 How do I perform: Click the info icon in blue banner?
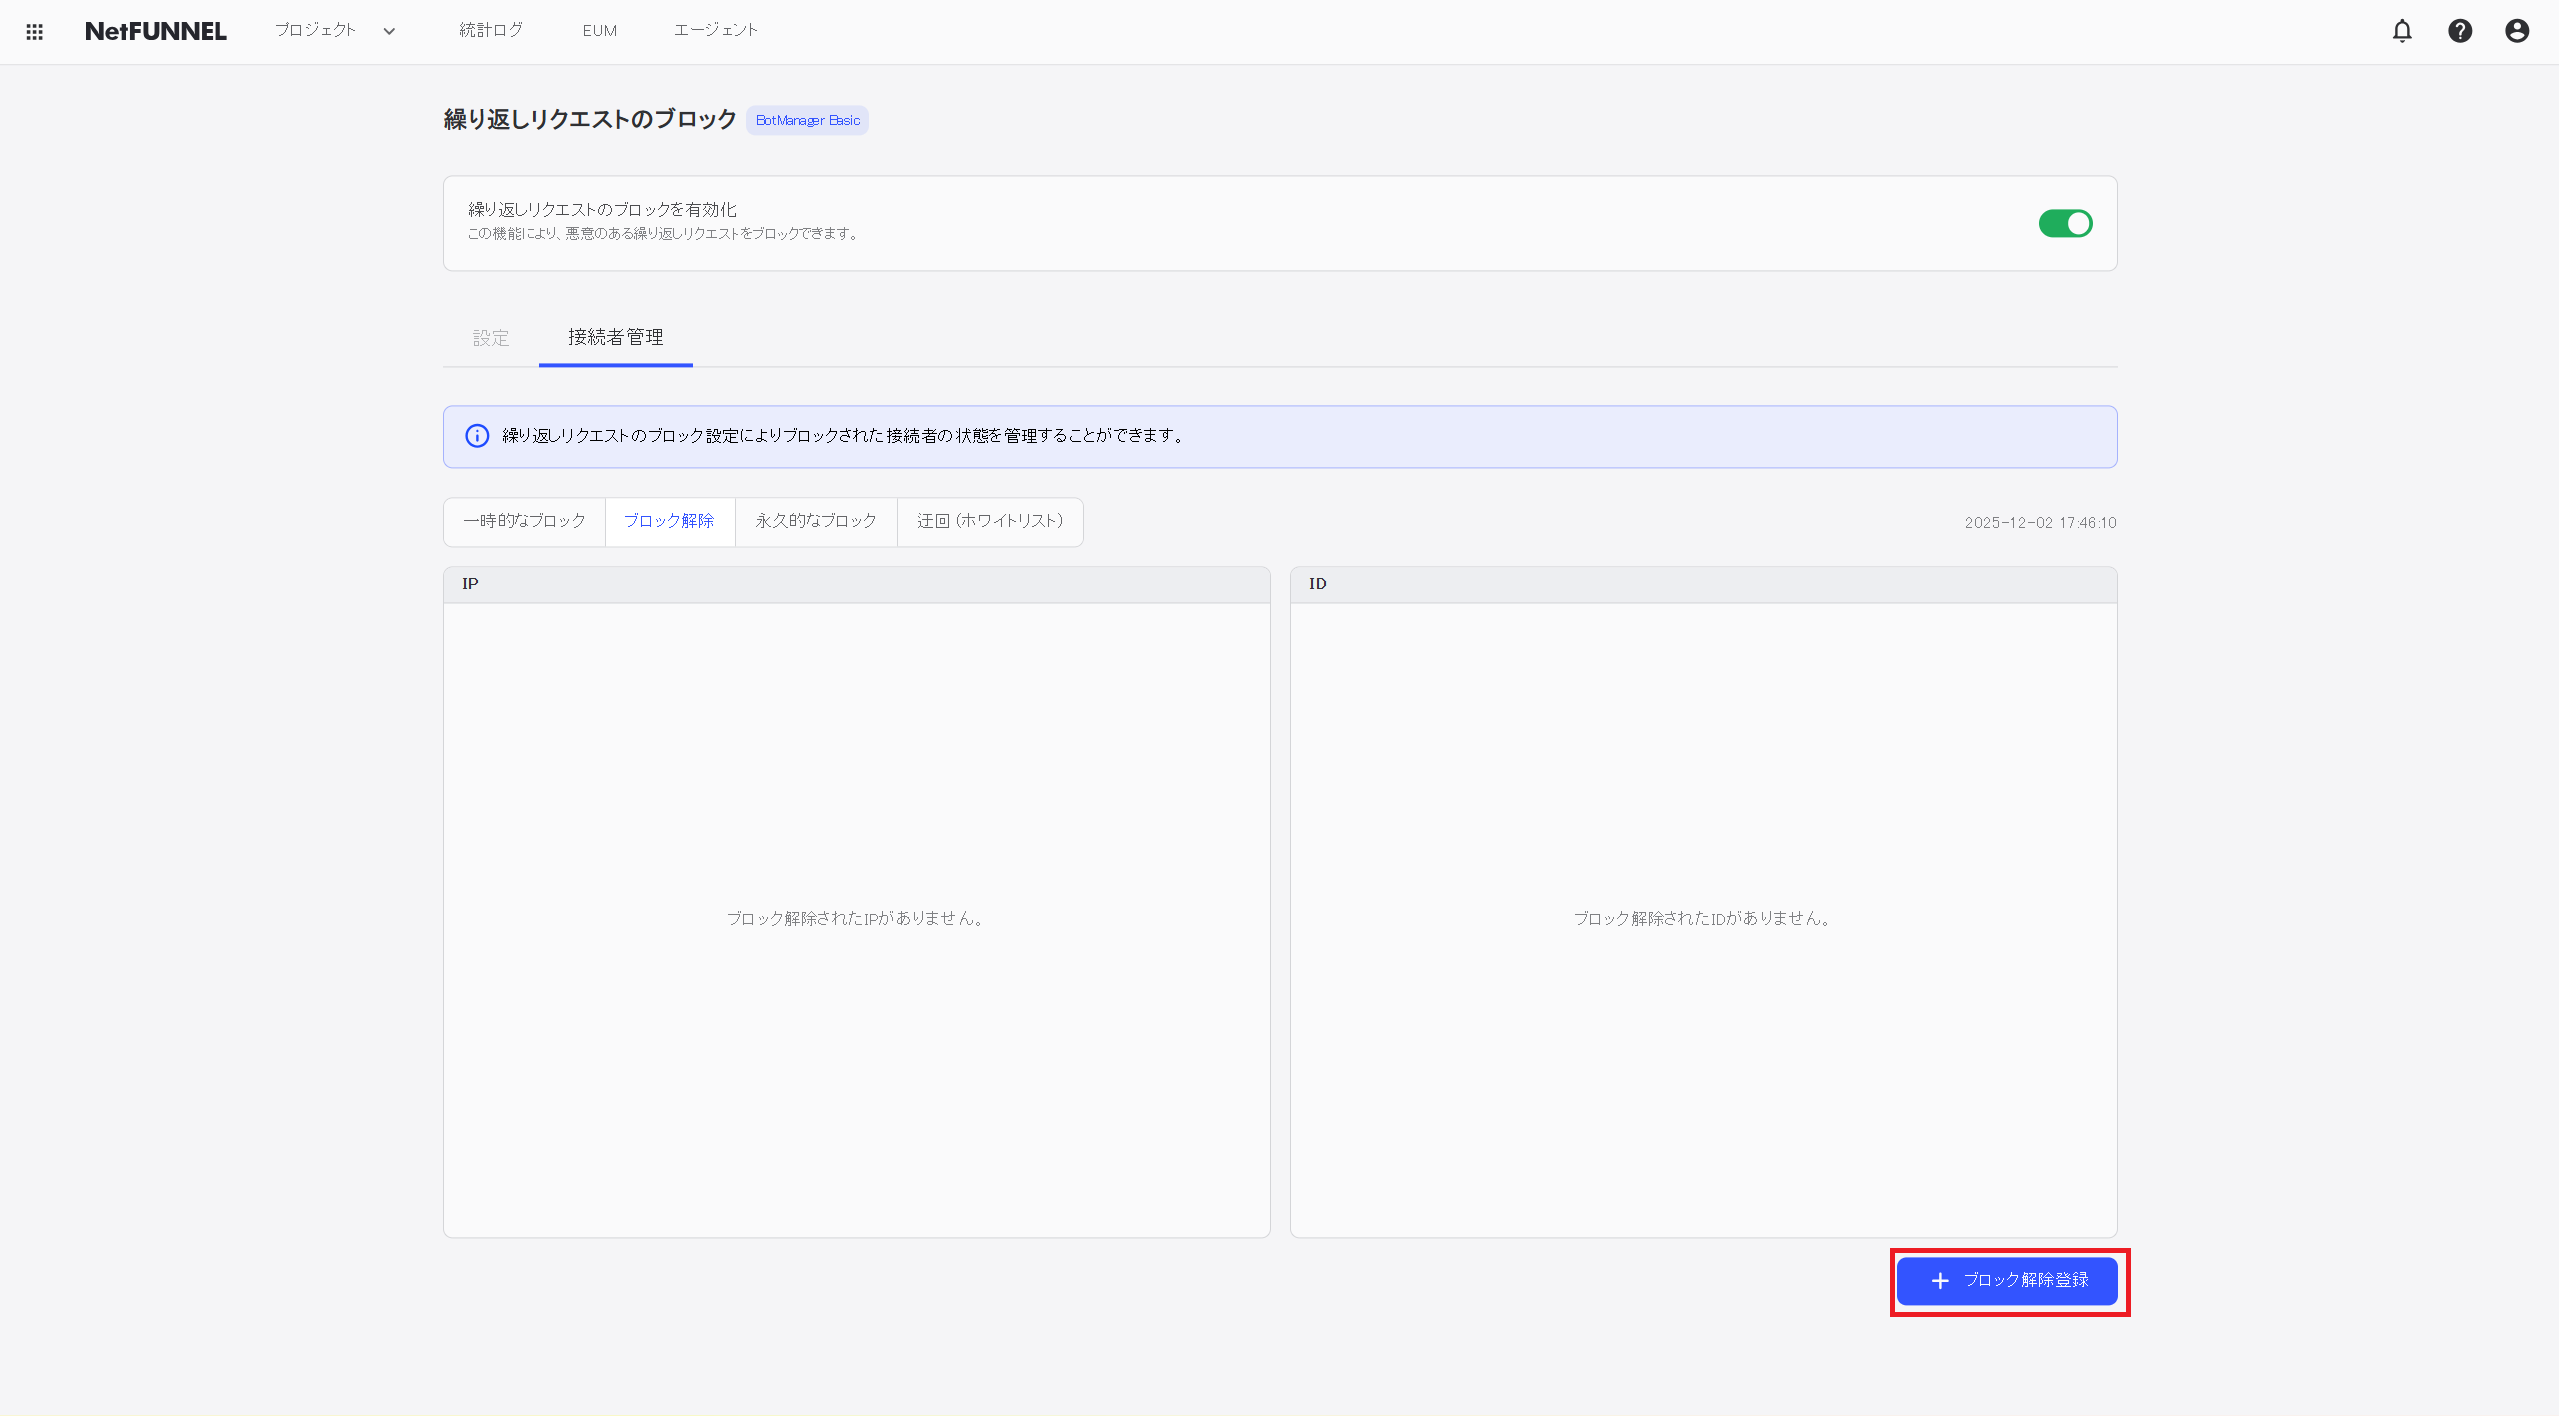(477, 436)
